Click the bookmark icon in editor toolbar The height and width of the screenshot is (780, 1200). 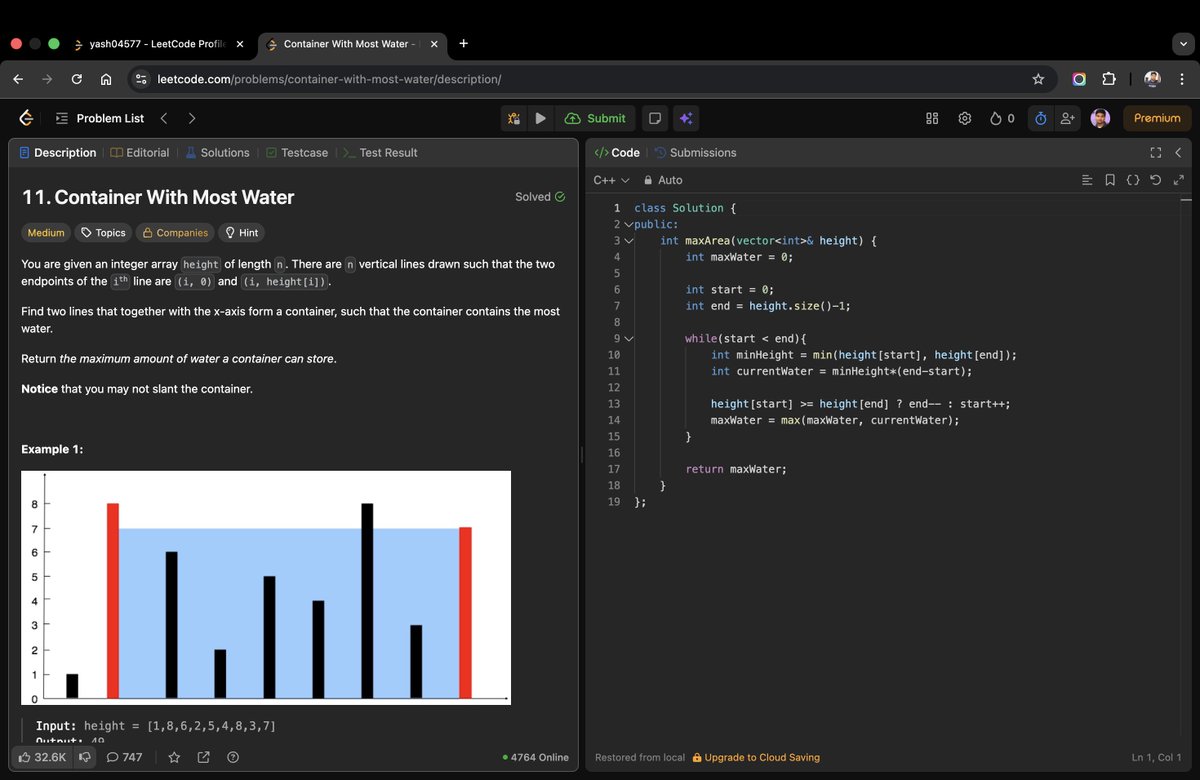[x=1110, y=180]
